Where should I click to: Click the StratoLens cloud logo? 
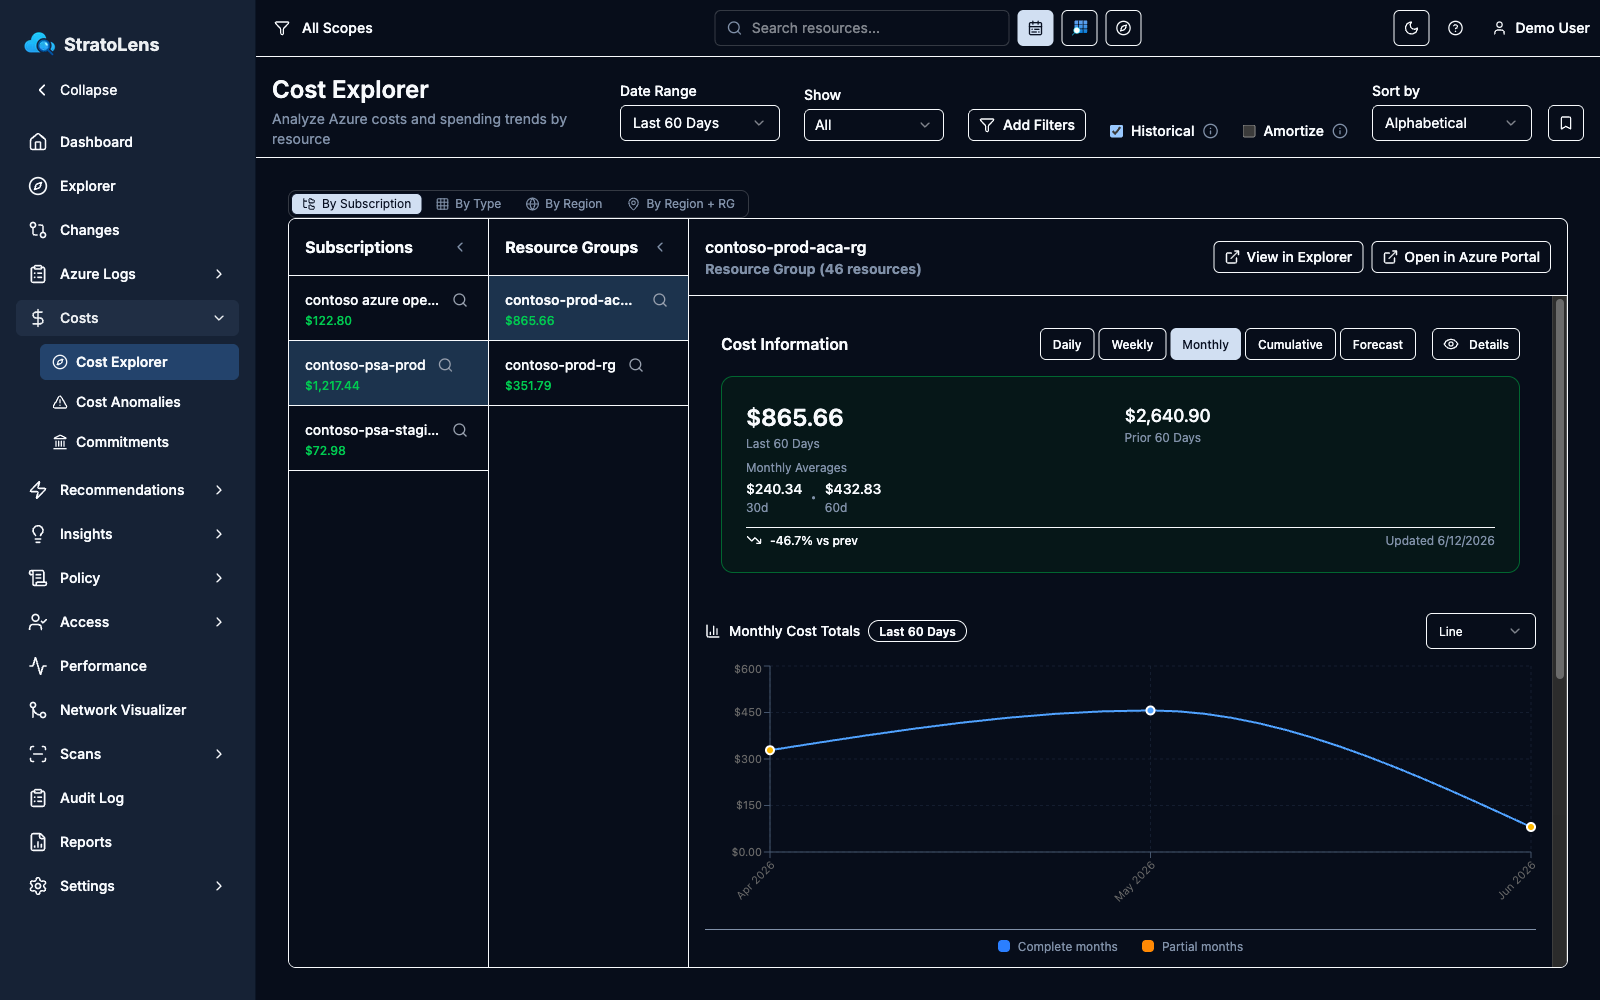(x=40, y=43)
